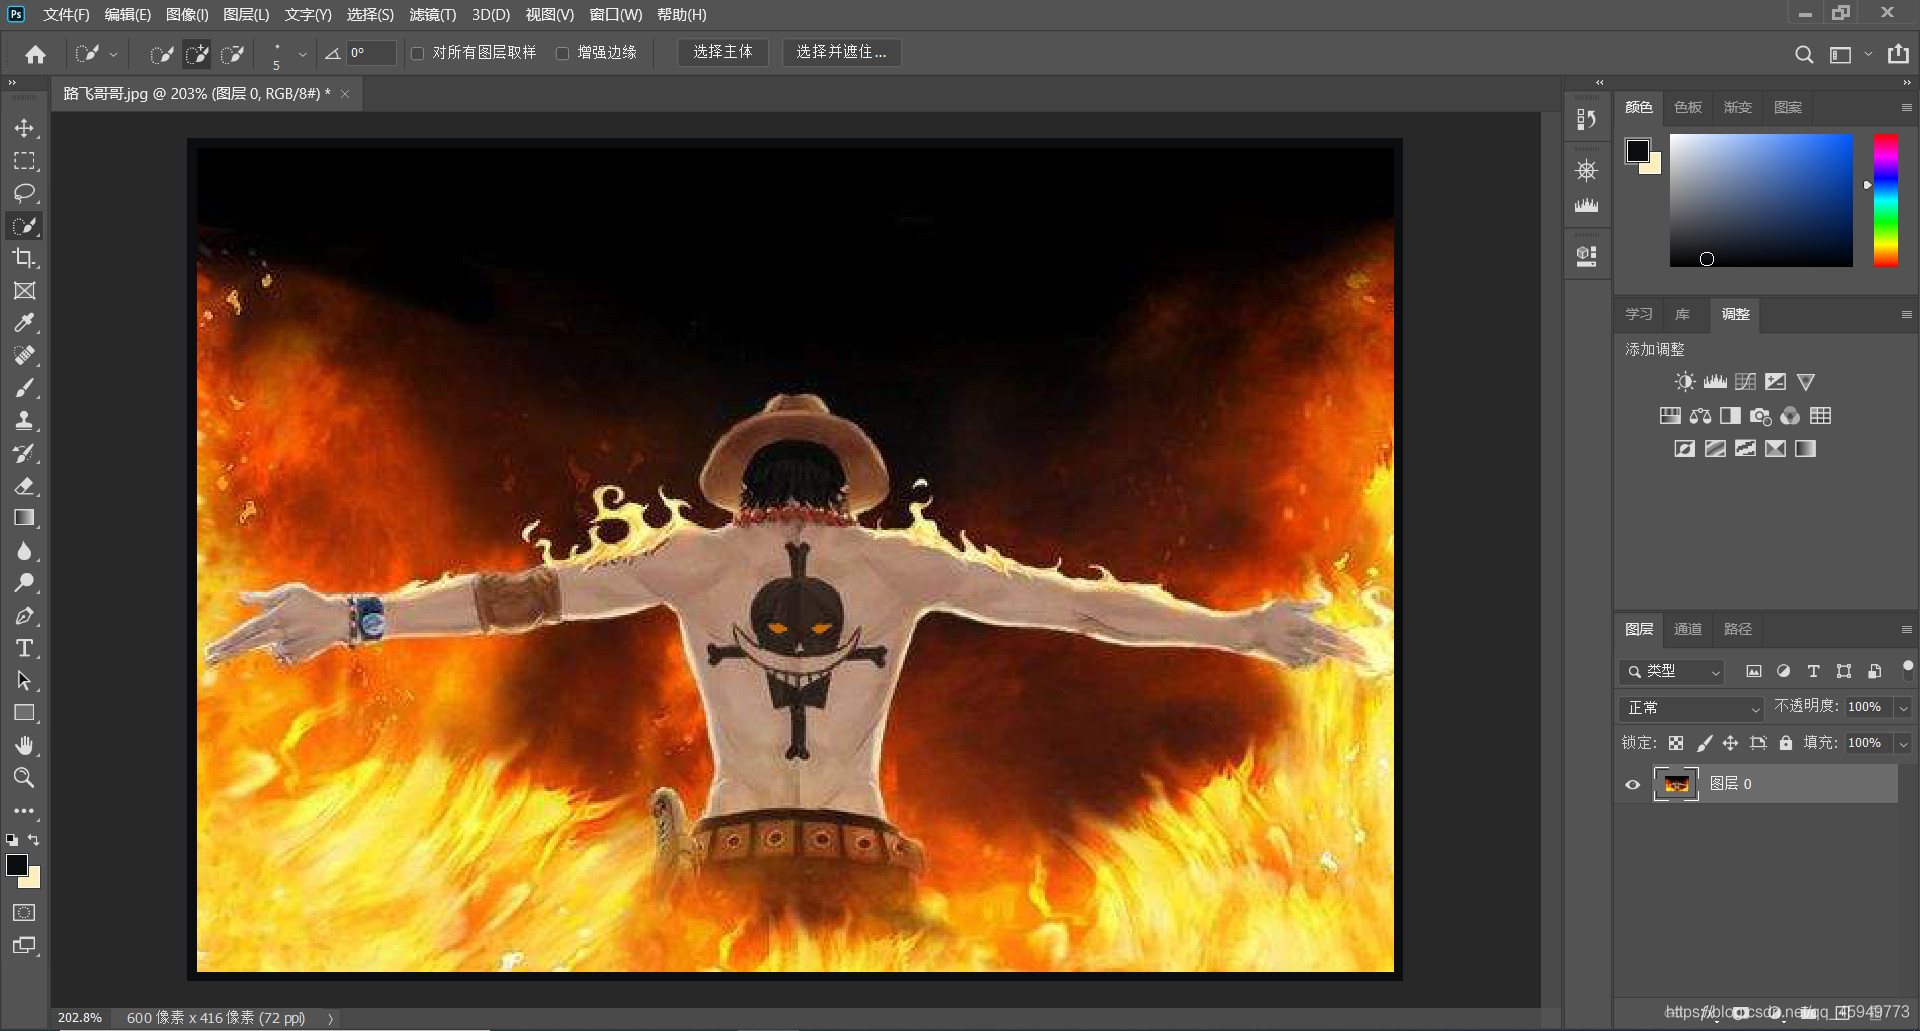Add a Color Balance adjustment
The width and height of the screenshot is (1920, 1031).
(1700, 416)
